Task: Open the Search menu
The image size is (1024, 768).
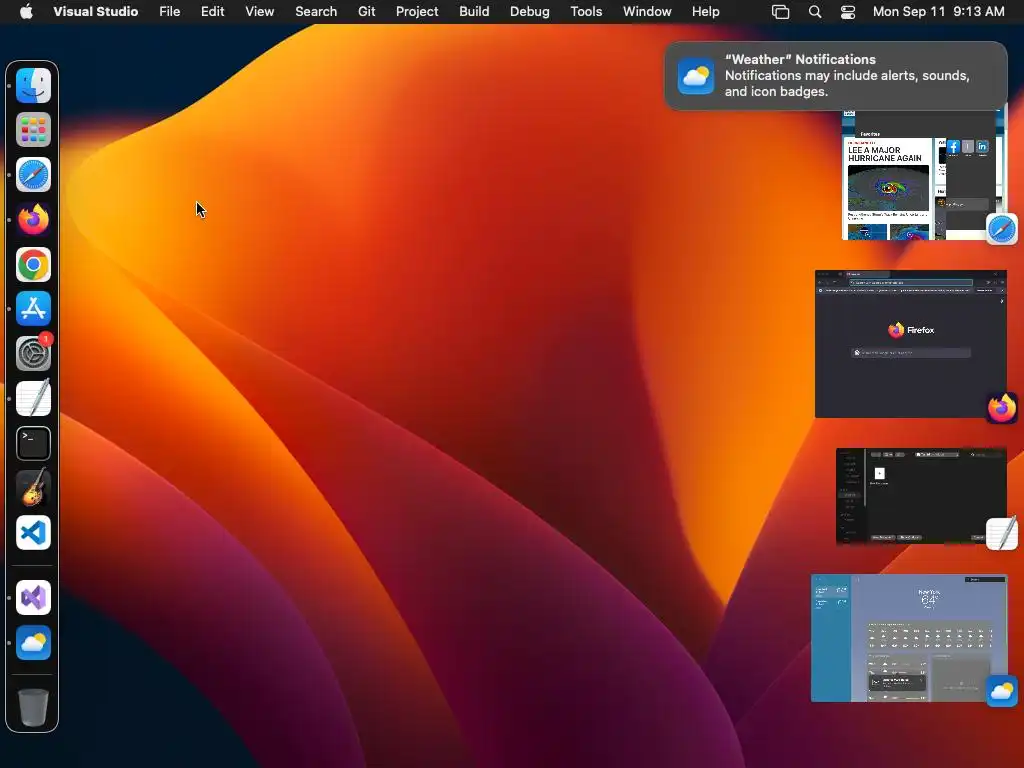Action: point(316,12)
